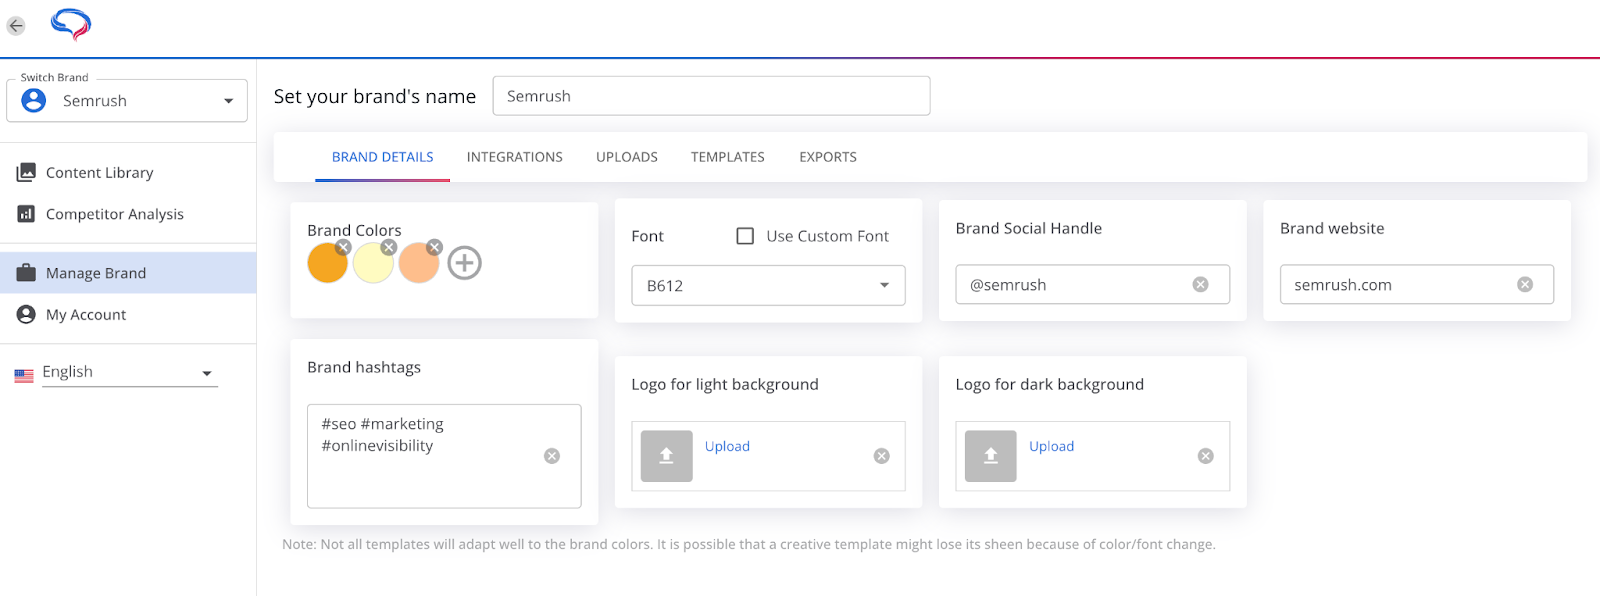The image size is (1600, 596).
Task: Click the US flag icon
Action: coord(24,376)
